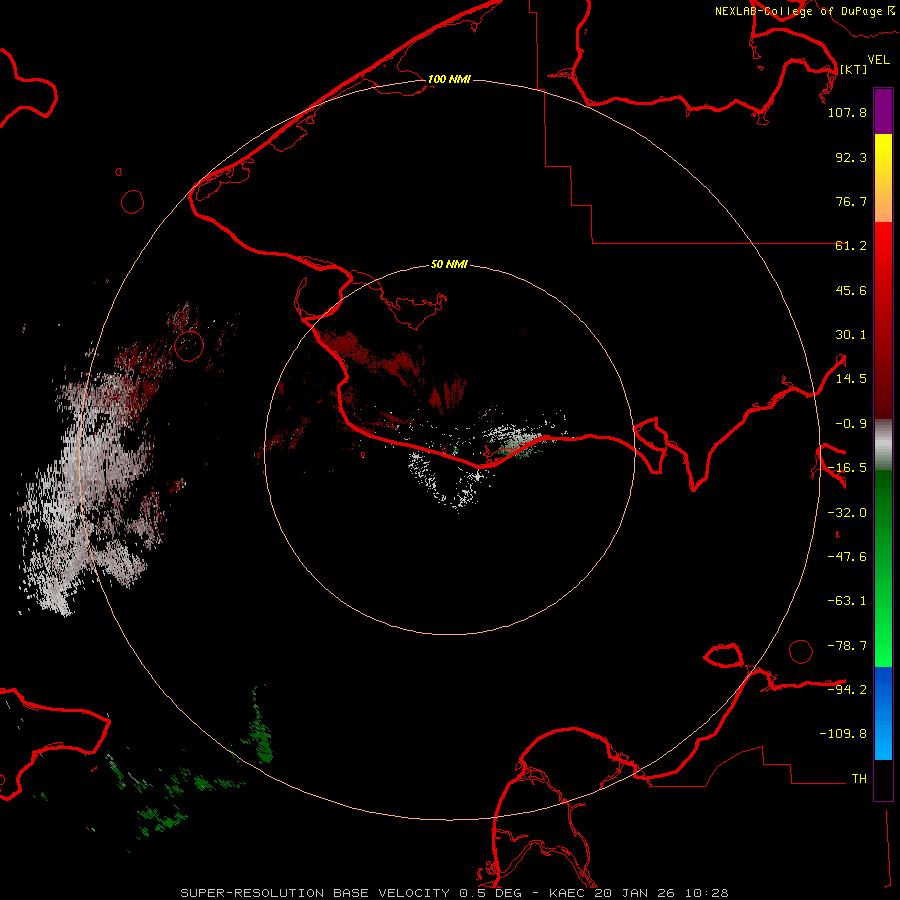Viewport: 900px width, 900px height.
Task: Click the 100 NMI range ring label
Action: [x=449, y=79]
